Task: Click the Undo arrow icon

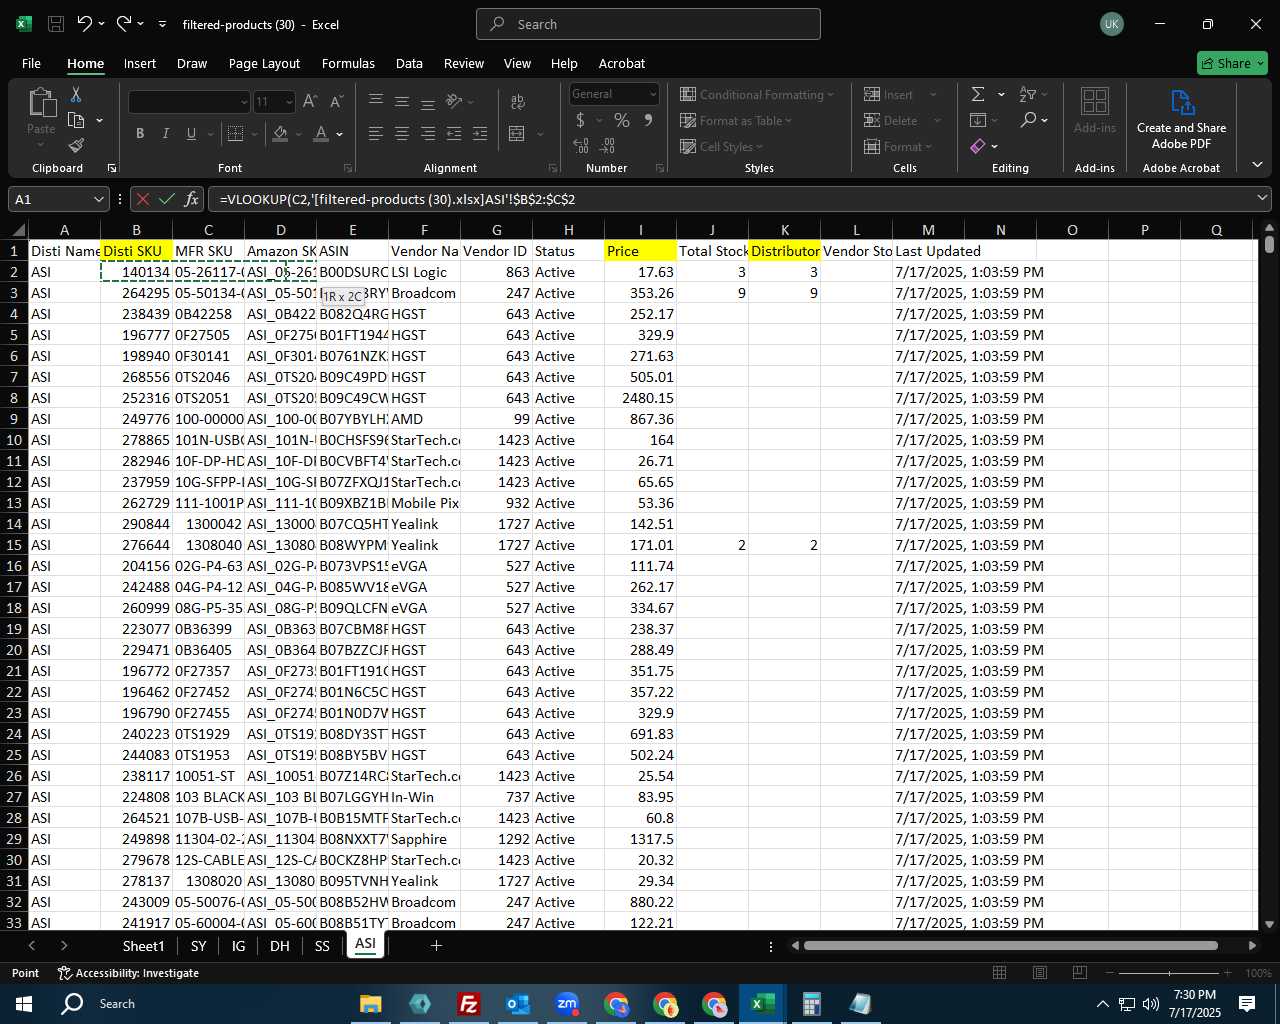Action: pyautogui.click(x=85, y=24)
